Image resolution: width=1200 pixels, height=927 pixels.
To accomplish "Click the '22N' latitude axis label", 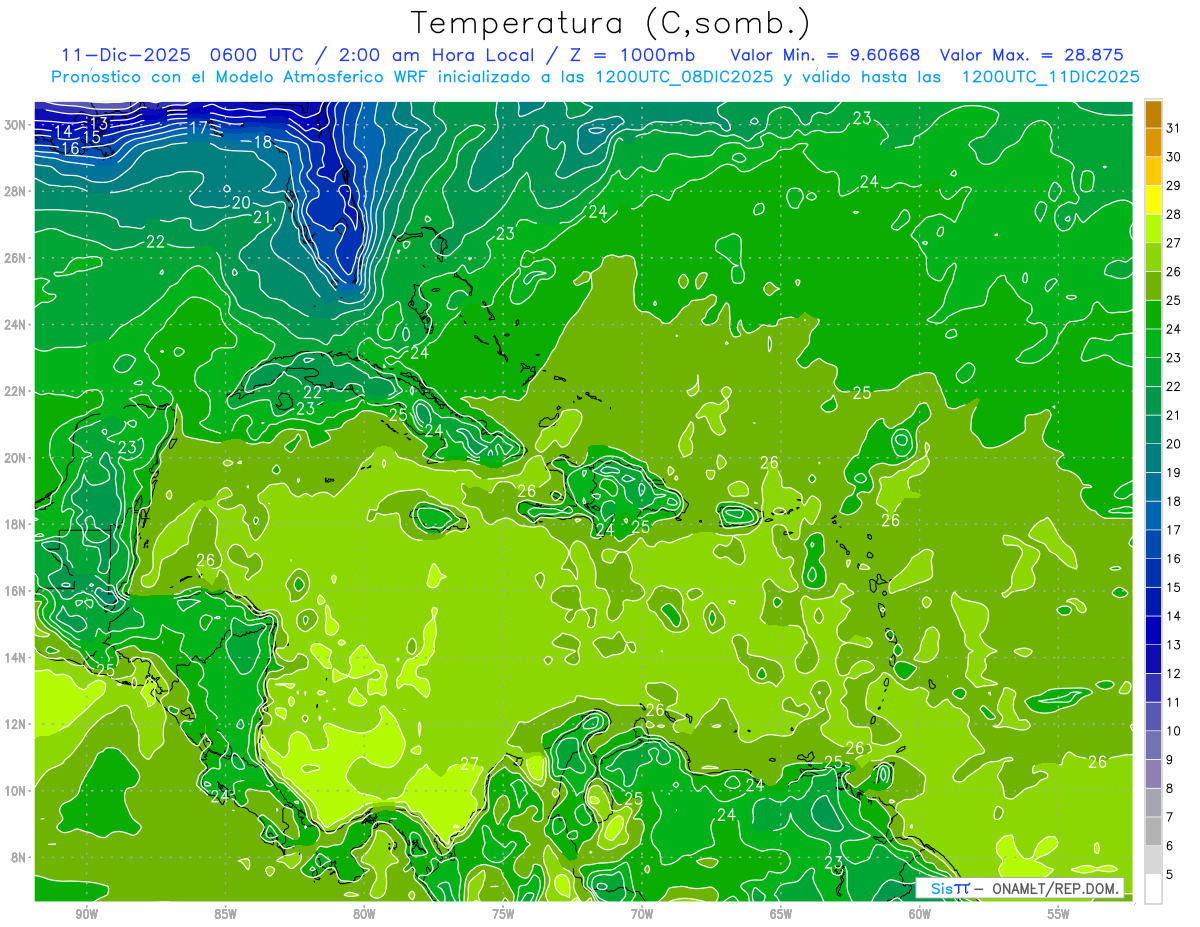I will pyautogui.click(x=16, y=391).
